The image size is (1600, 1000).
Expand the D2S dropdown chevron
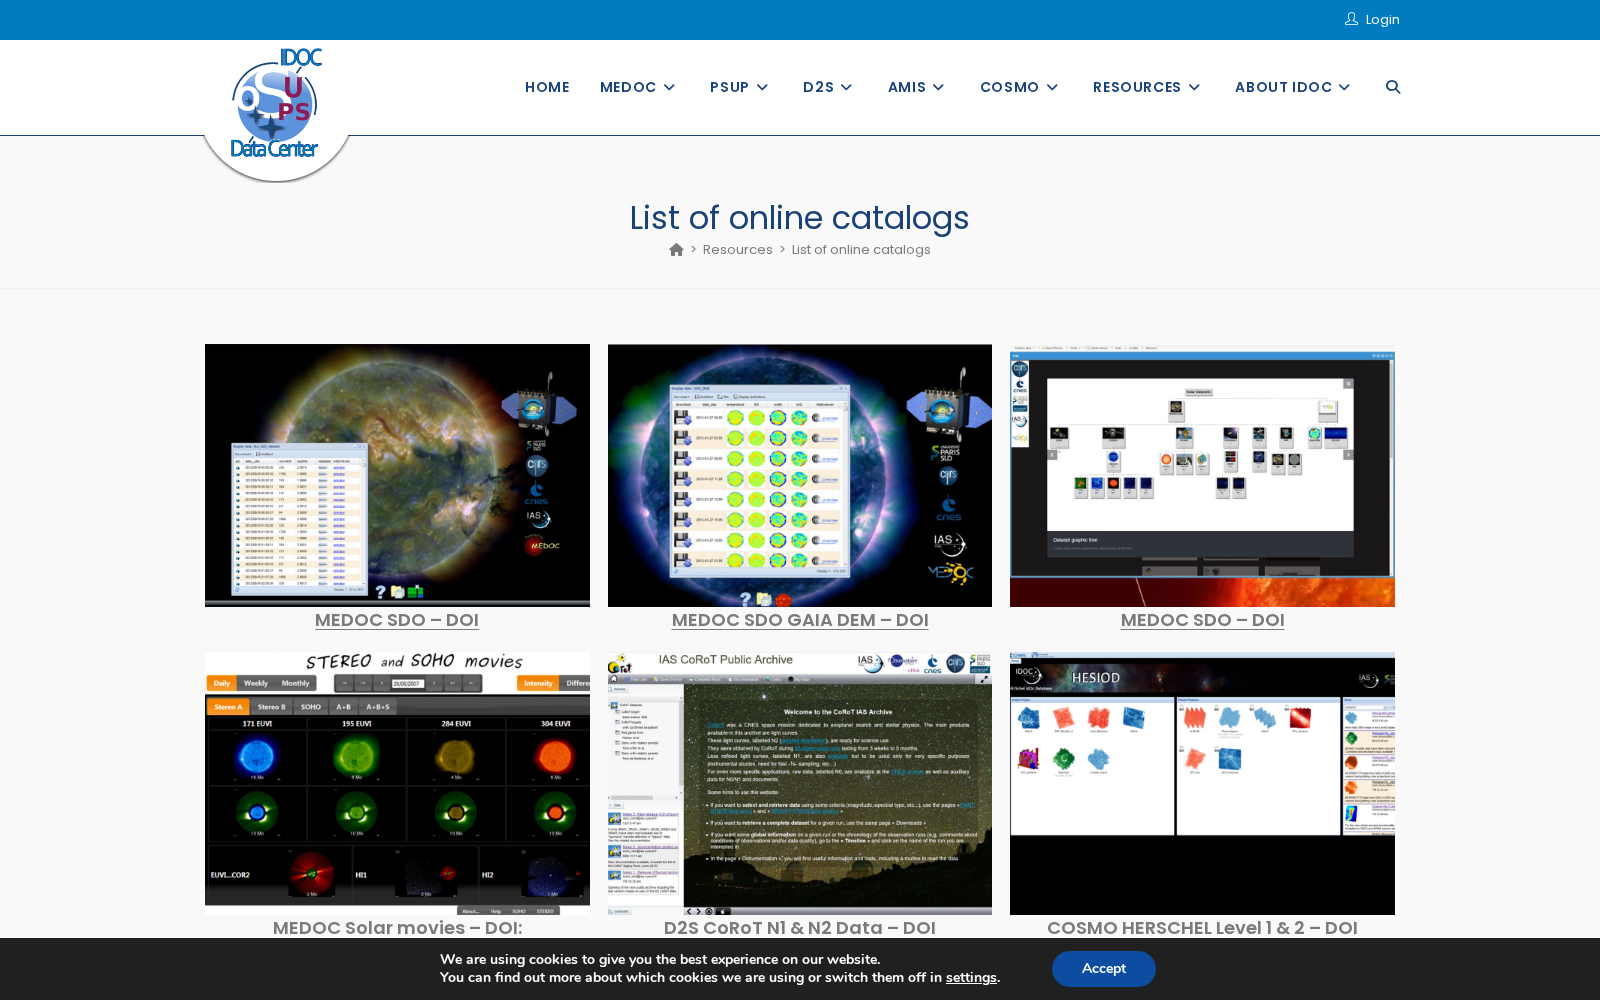pyautogui.click(x=846, y=87)
